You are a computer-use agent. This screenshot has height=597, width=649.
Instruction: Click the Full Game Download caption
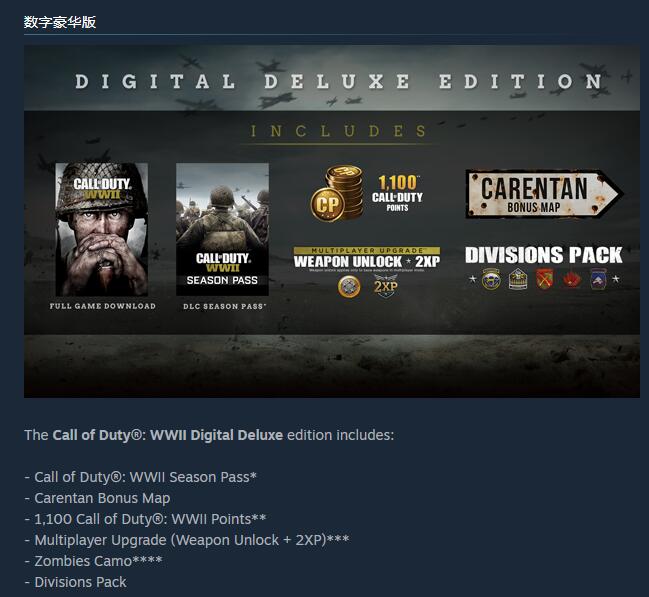tap(103, 306)
